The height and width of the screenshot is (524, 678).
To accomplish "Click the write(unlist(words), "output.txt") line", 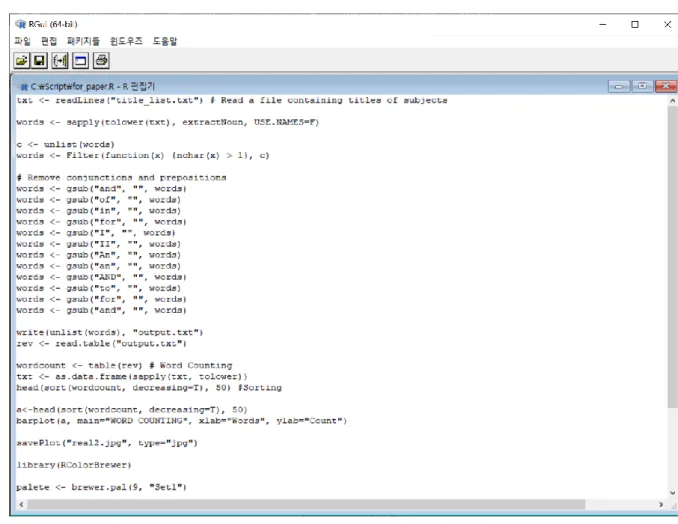I will pyautogui.click(x=110, y=332).
